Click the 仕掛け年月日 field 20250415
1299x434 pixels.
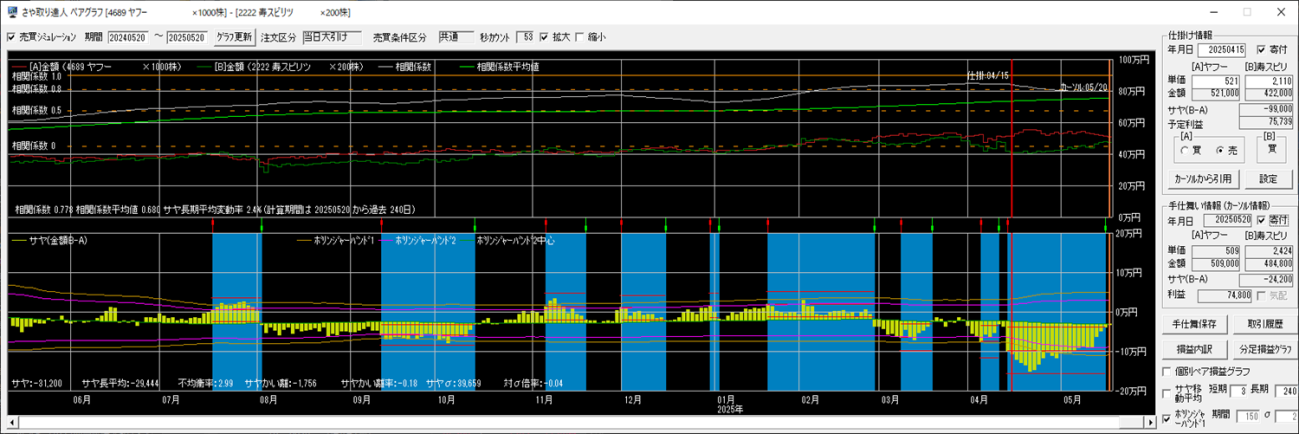tap(1222, 48)
